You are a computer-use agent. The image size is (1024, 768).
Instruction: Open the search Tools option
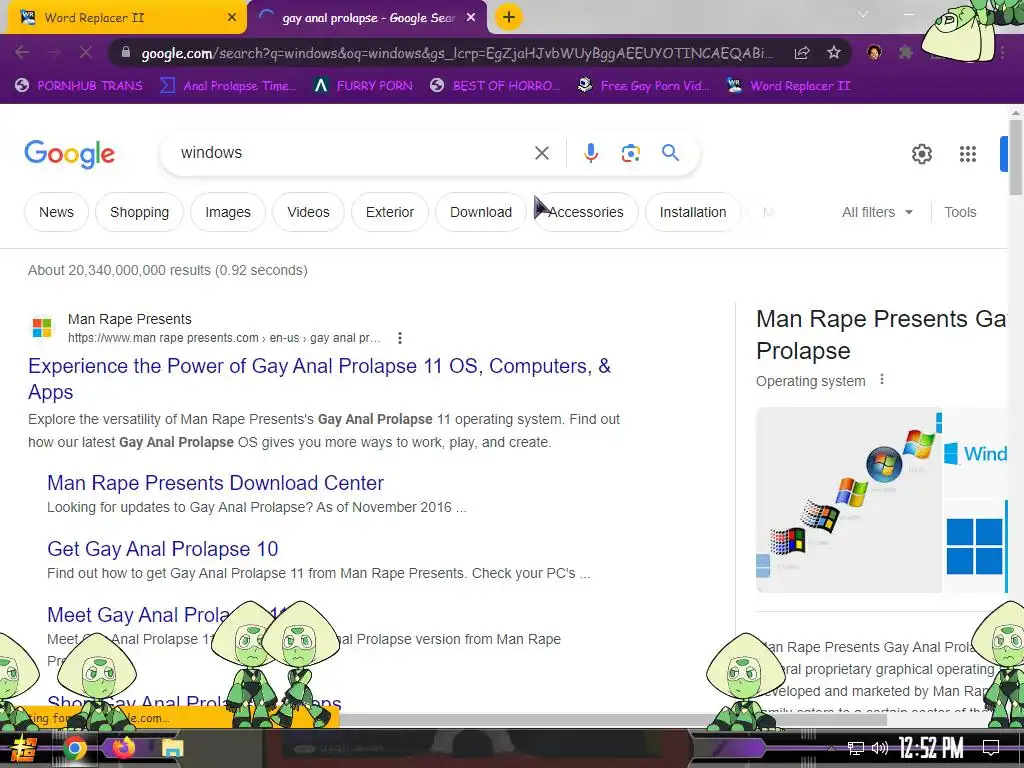point(960,212)
